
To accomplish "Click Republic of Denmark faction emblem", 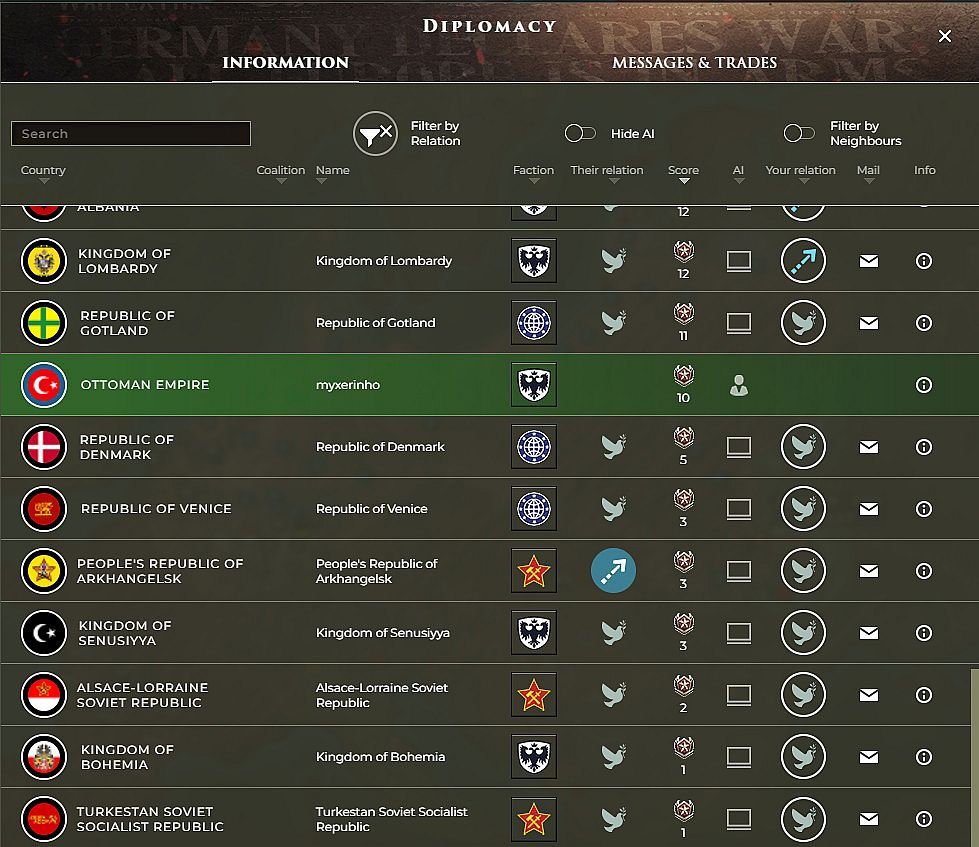I will tap(533, 447).
